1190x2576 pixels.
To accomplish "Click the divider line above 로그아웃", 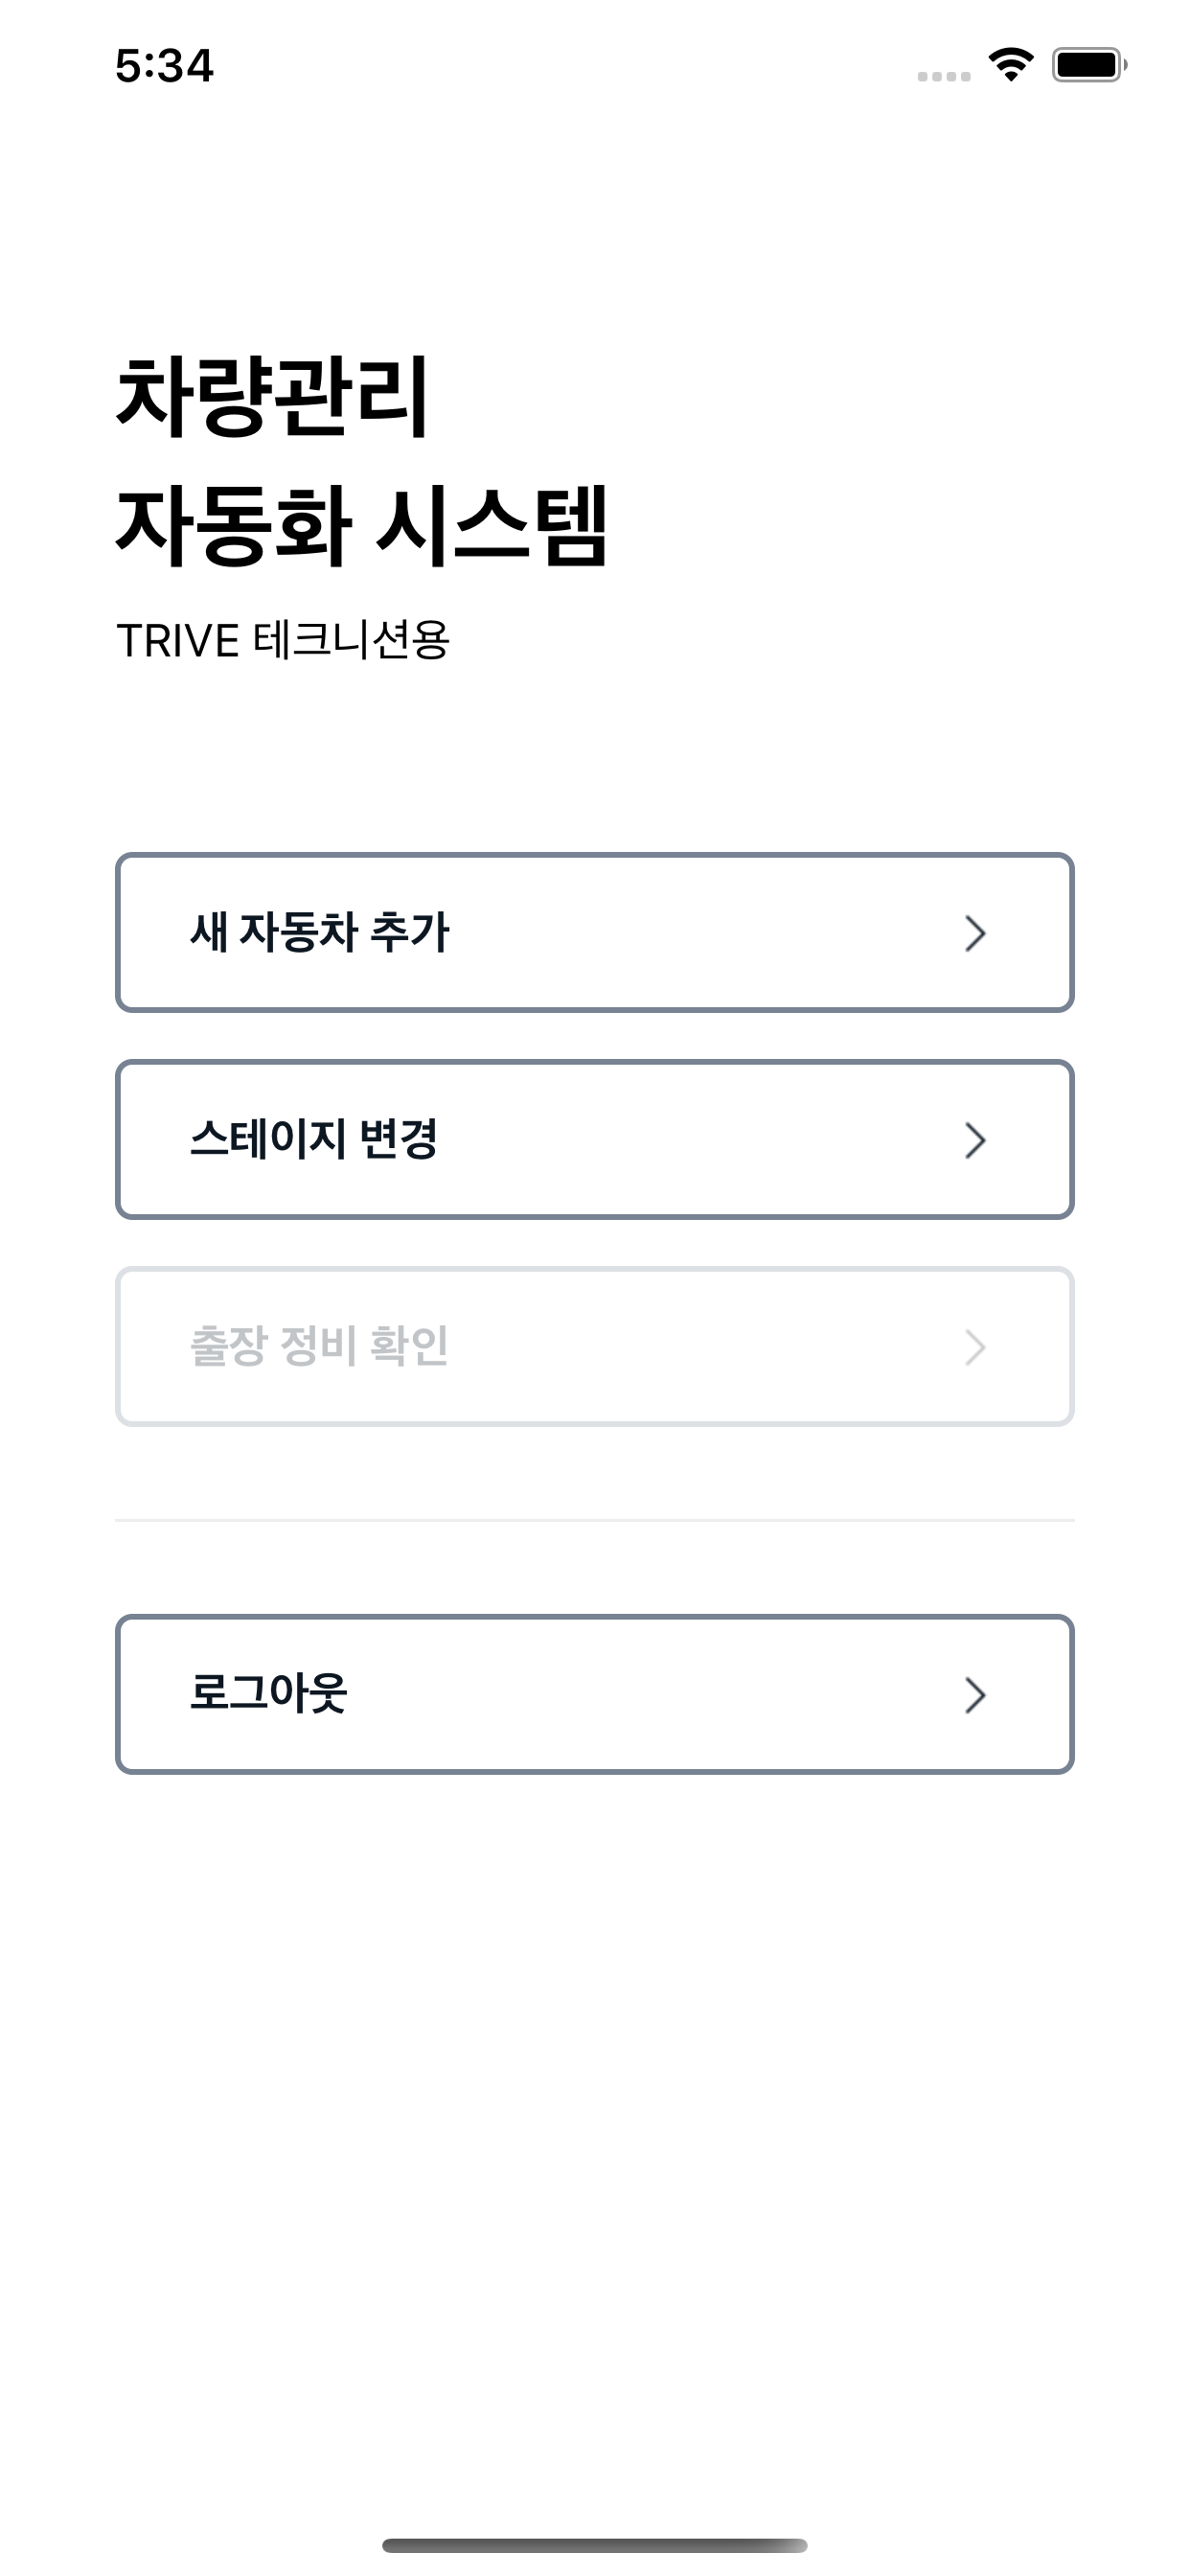I will pos(594,1520).
